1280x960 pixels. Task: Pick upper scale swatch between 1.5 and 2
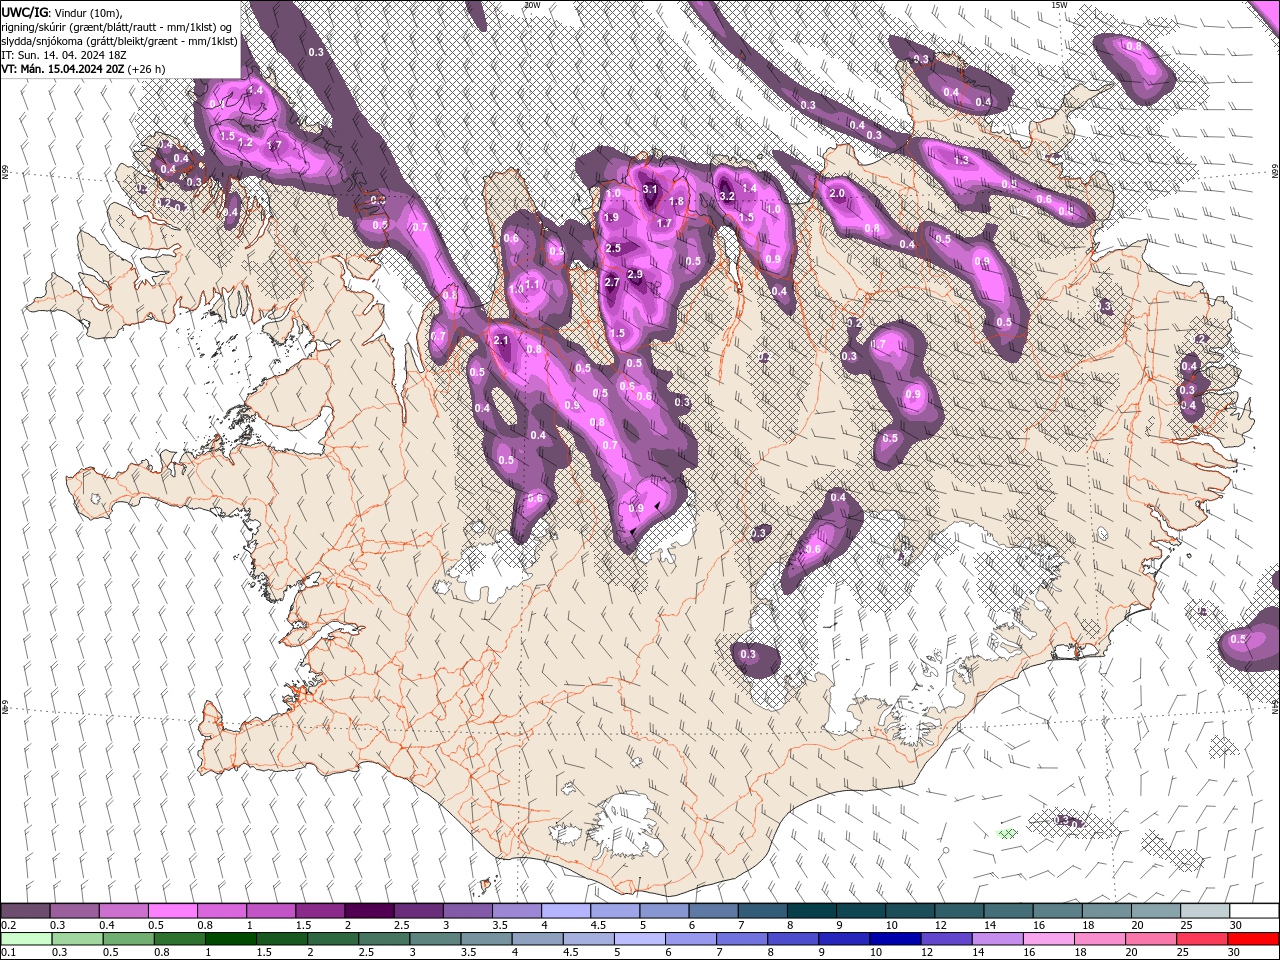pyautogui.click(x=320, y=911)
